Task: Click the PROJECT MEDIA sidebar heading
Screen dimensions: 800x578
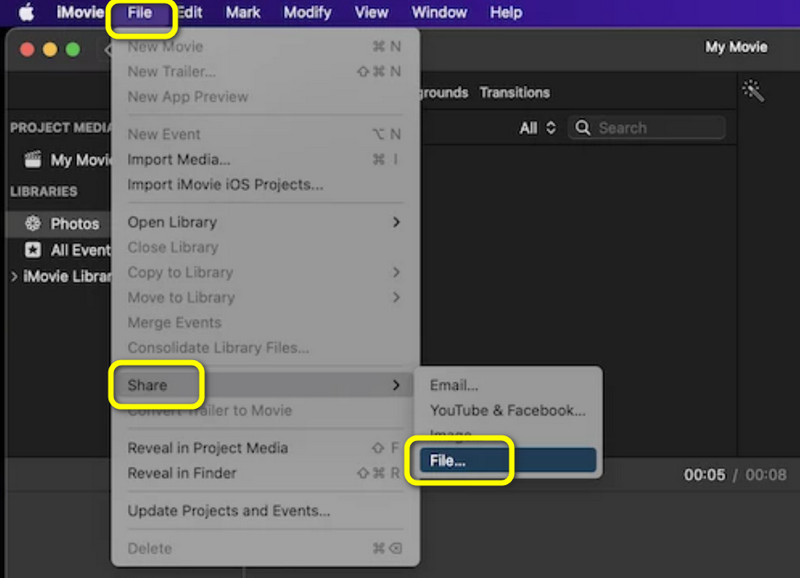Action: tap(60, 128)
